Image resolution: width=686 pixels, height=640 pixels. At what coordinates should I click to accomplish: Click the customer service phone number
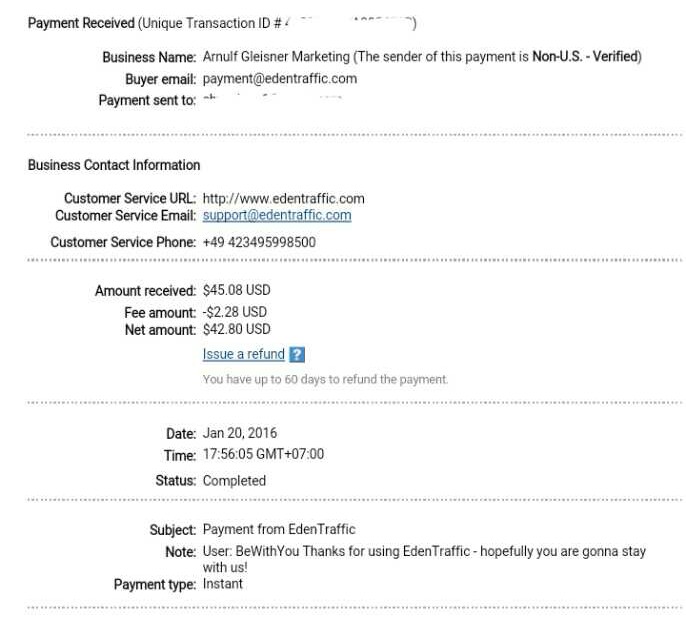point(259,242)
